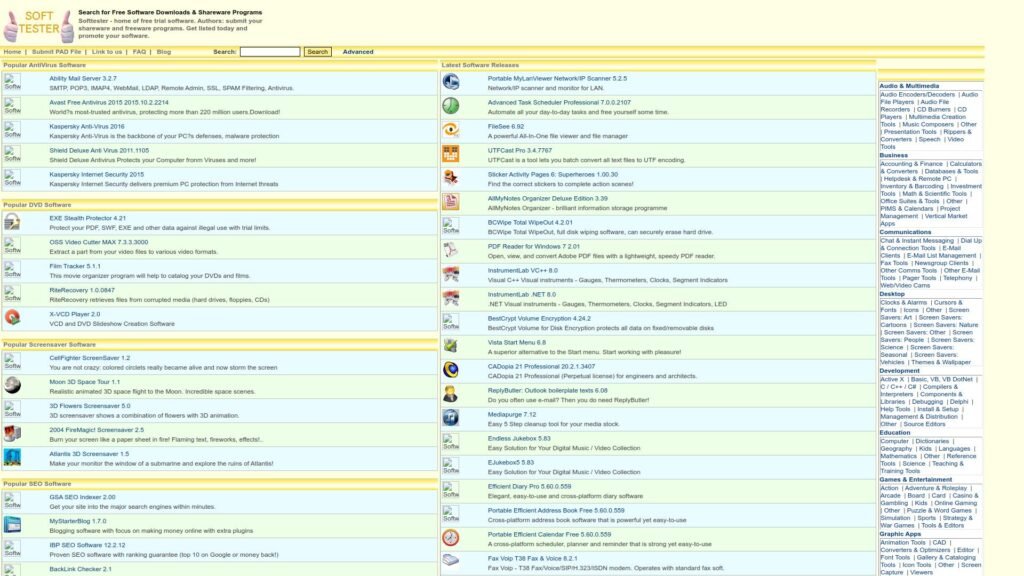This screenshot has height=576, width=1024.
Task: Open the Blog page
Action: tap(164, 52)
